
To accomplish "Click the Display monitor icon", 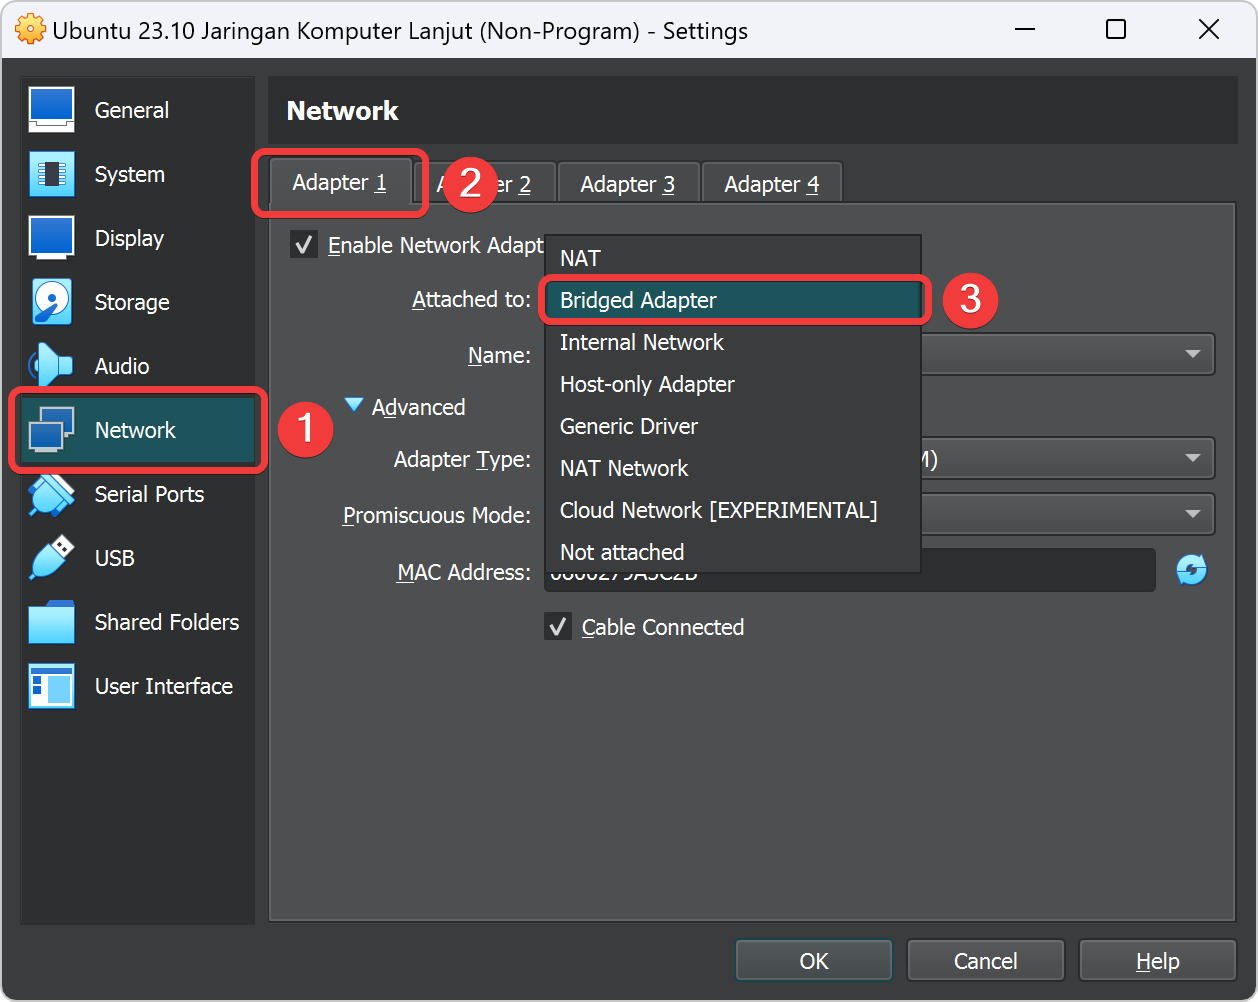I will [x=51, y=238].
